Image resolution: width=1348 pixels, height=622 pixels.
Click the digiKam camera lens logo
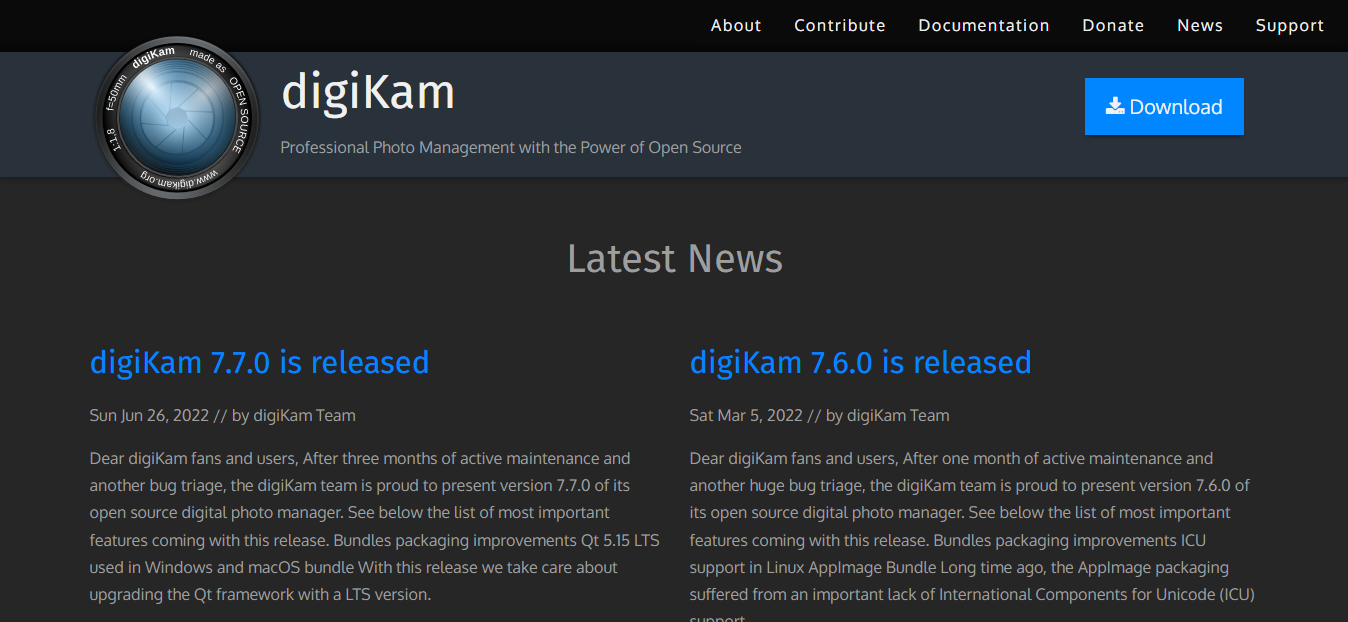pos(178,116)
